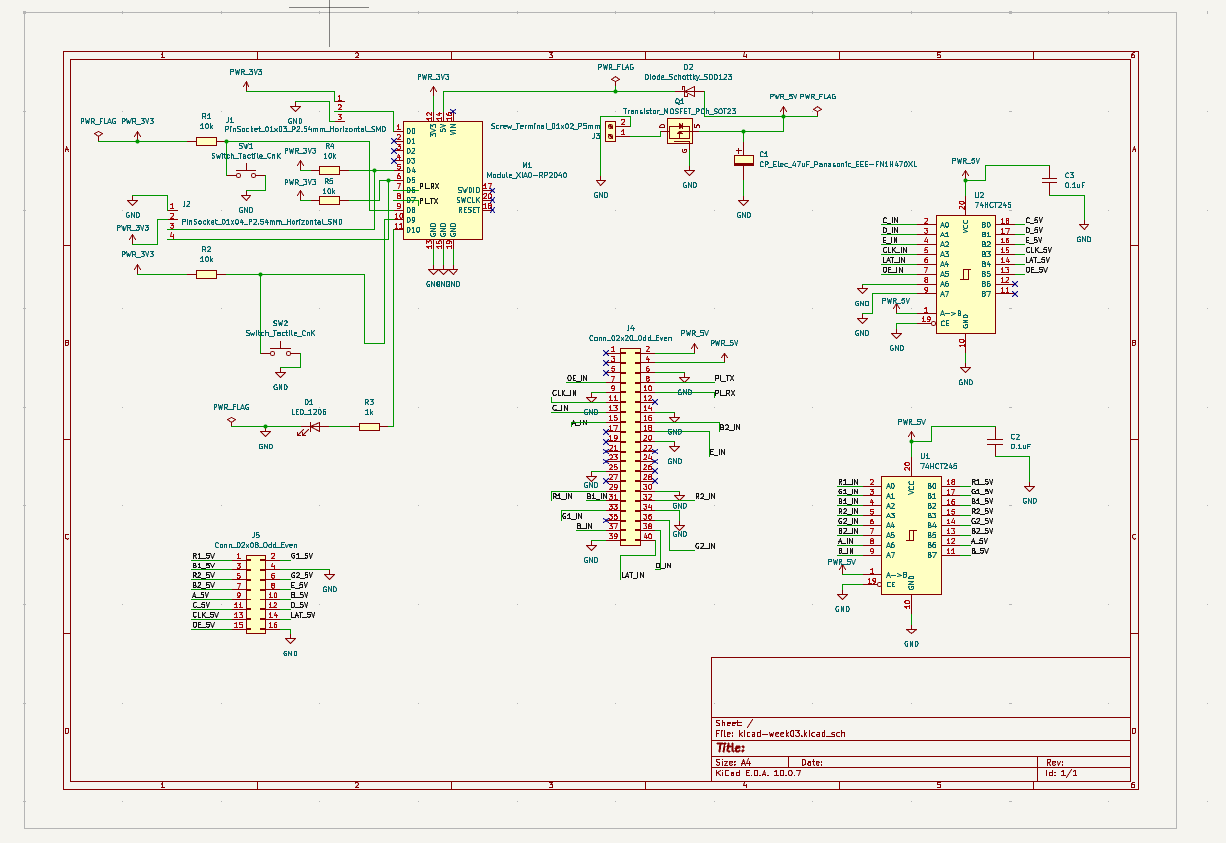
Task: Select the C3 0.1uF capacitor symbol
Action: click(1049, 180)
